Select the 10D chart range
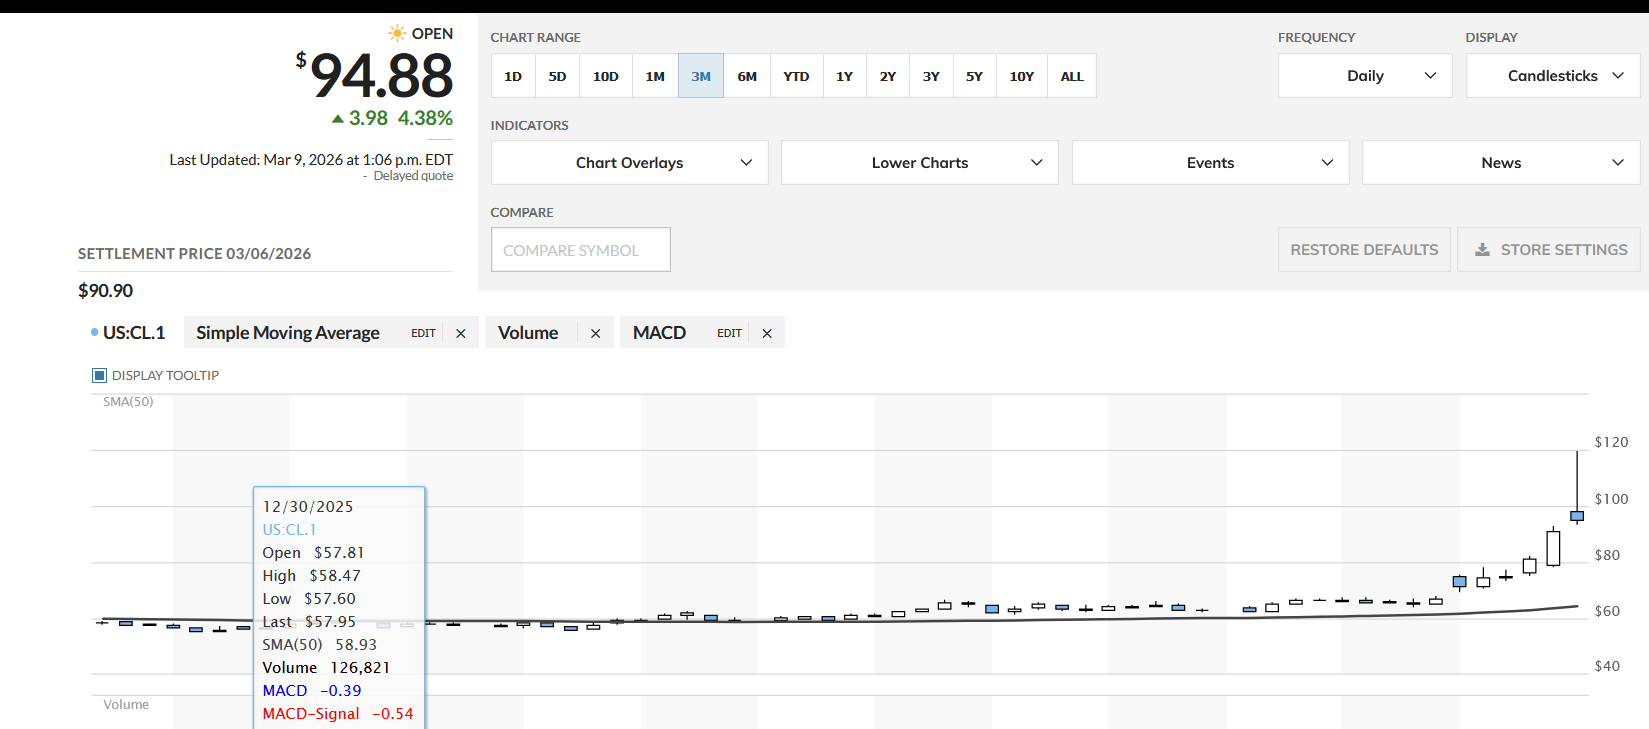This screenshot has width=1649, height=729. pyautogui.click(x=606, y=76)
